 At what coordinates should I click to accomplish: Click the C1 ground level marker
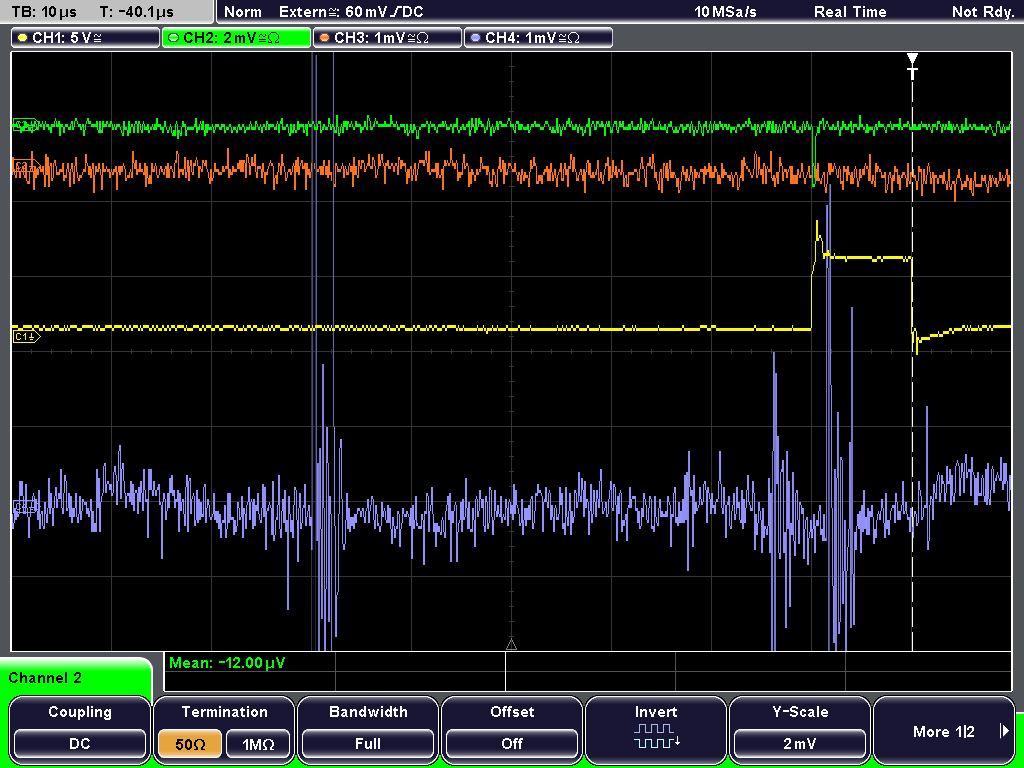click(26, 336)
